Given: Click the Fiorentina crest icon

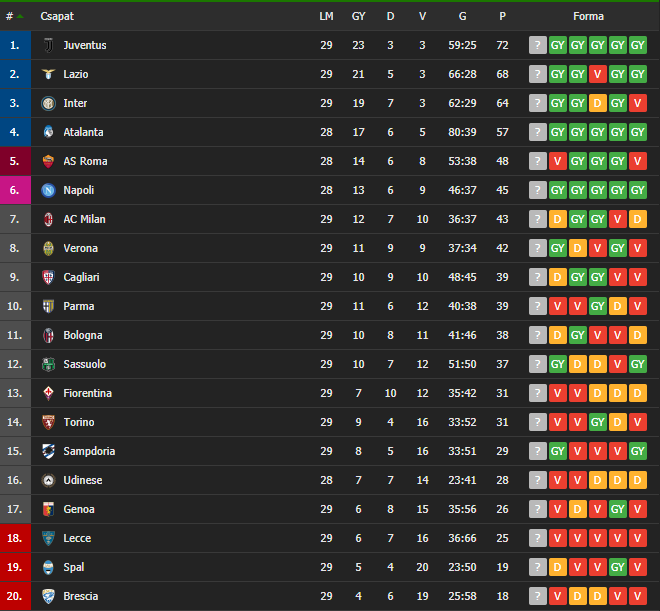Looking at the screenshot, I should click(x=48, y=393).
